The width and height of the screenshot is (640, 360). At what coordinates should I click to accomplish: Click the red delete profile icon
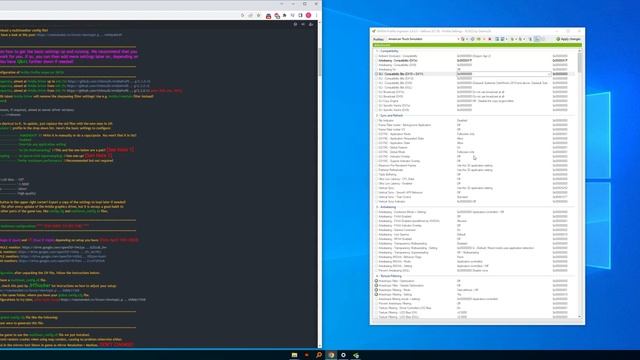pyautogui.click(x=490, y=39)
